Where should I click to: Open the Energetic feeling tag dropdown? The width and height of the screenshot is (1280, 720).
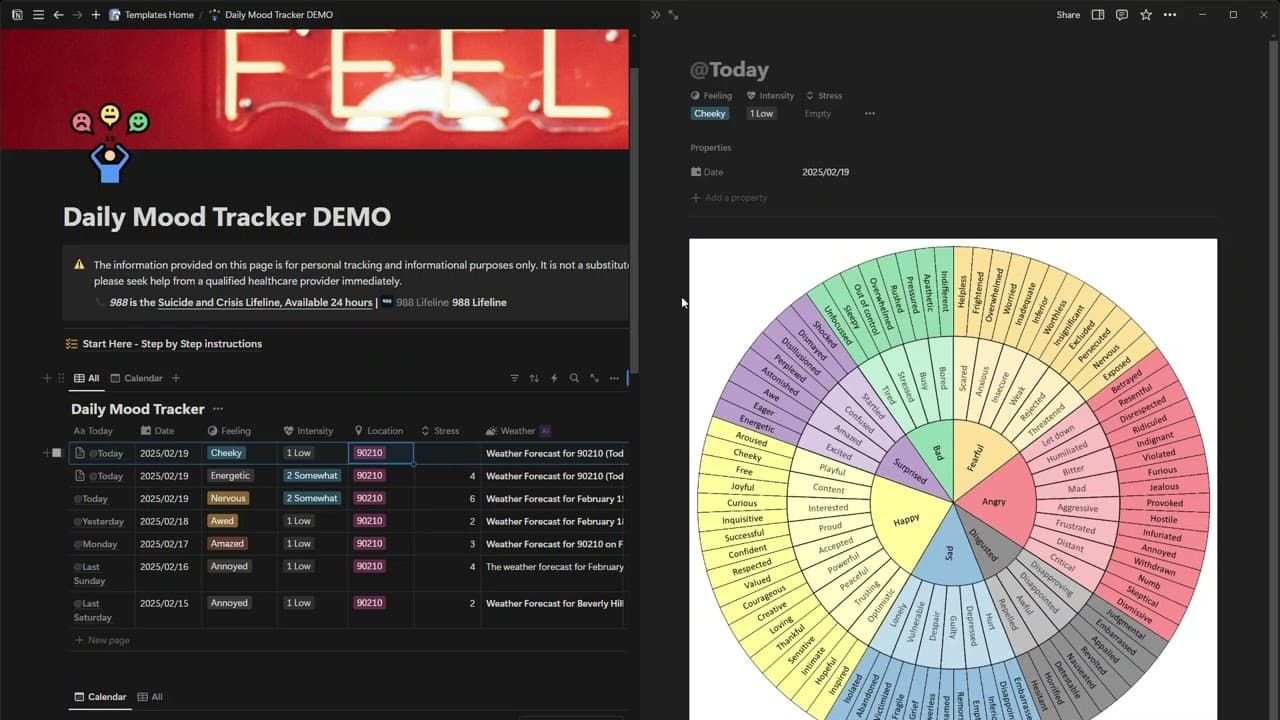(x=230, y=476)
